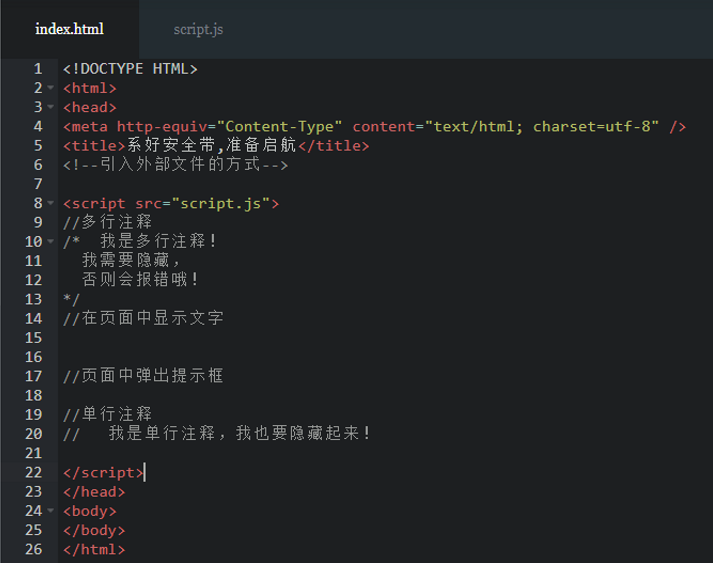Image resolution: width=713 pixels, height=563 pixels.
Task: Collapse the html tag fold arrow on line 2
Action: click(51, 88)
